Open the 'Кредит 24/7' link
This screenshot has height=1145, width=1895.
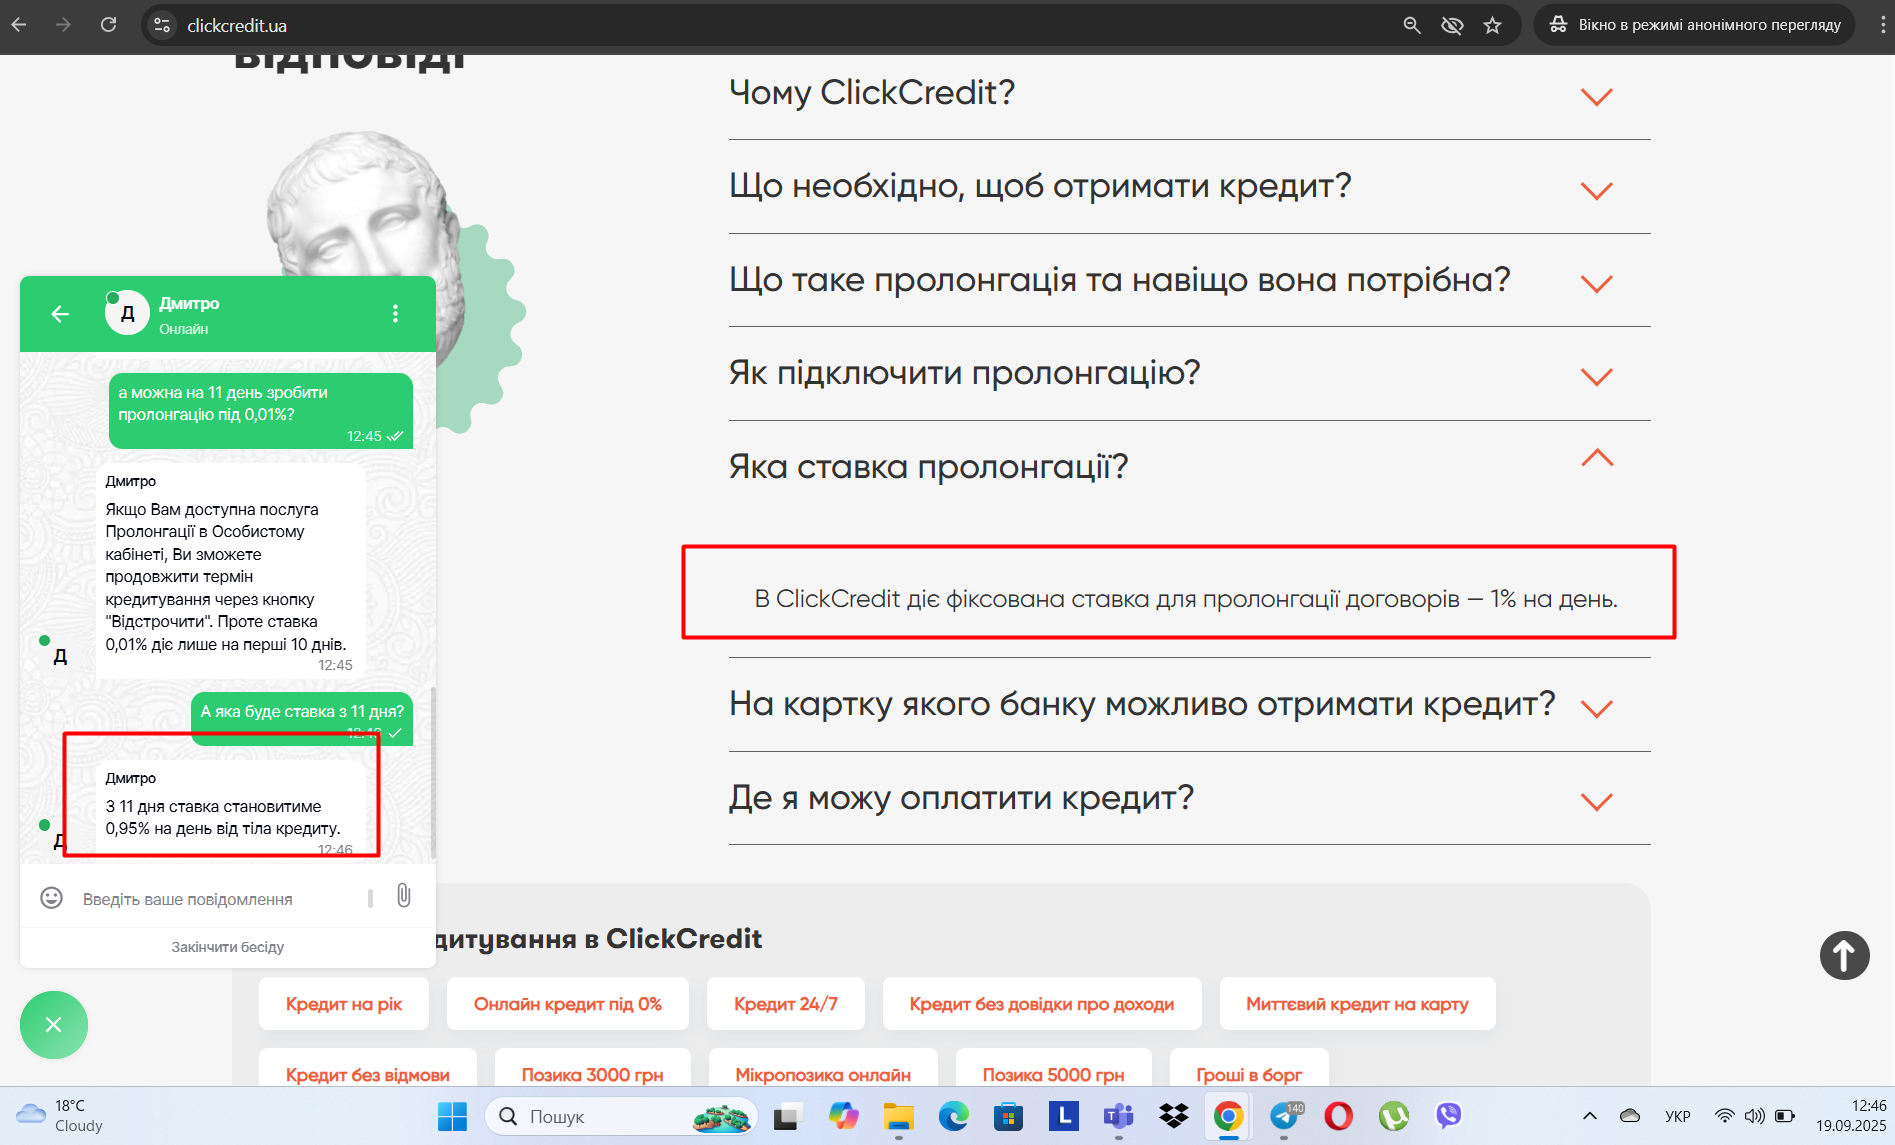[786, 1004]
